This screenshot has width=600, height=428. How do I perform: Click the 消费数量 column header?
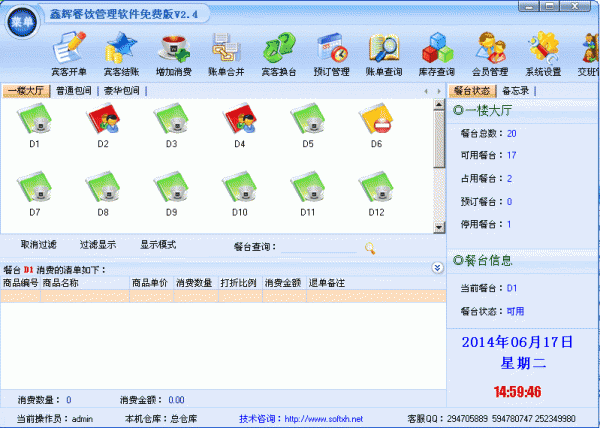coord(196,283)
